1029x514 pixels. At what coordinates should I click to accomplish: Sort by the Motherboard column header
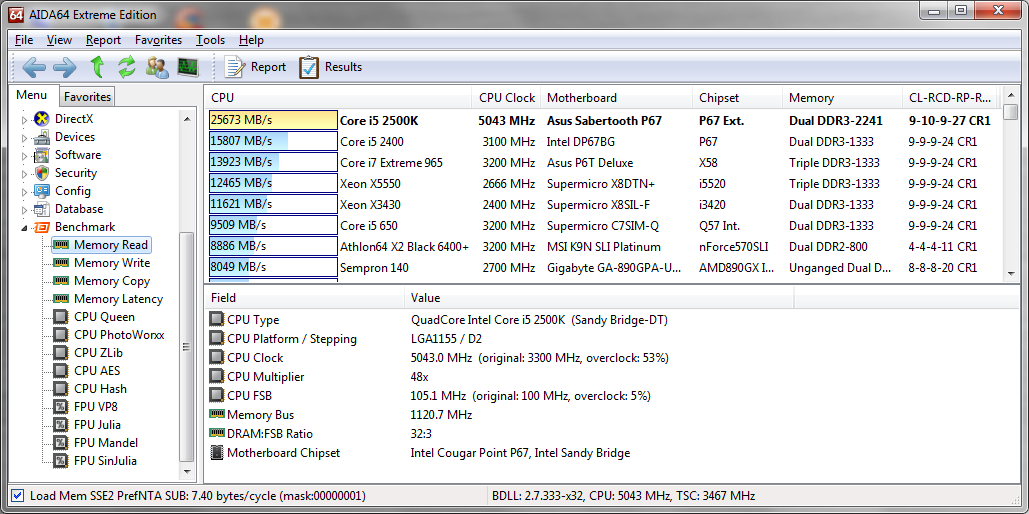pos(616,98)
